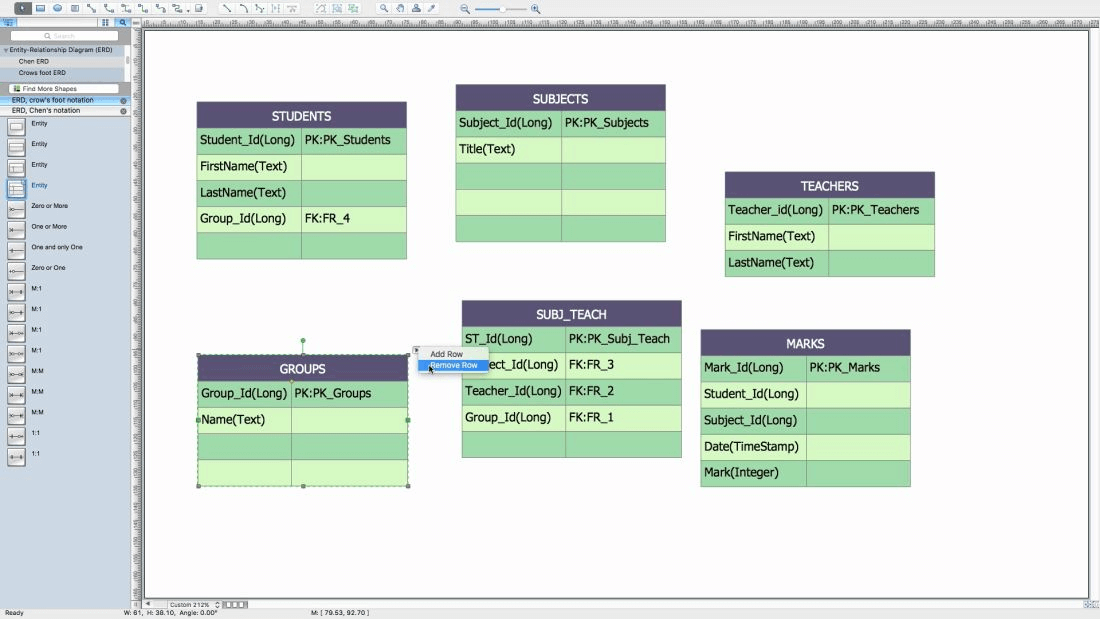The width and height of the screenshot is (1100, 619).
Task: Select Chen ERD in library tree
Action: 34,62
